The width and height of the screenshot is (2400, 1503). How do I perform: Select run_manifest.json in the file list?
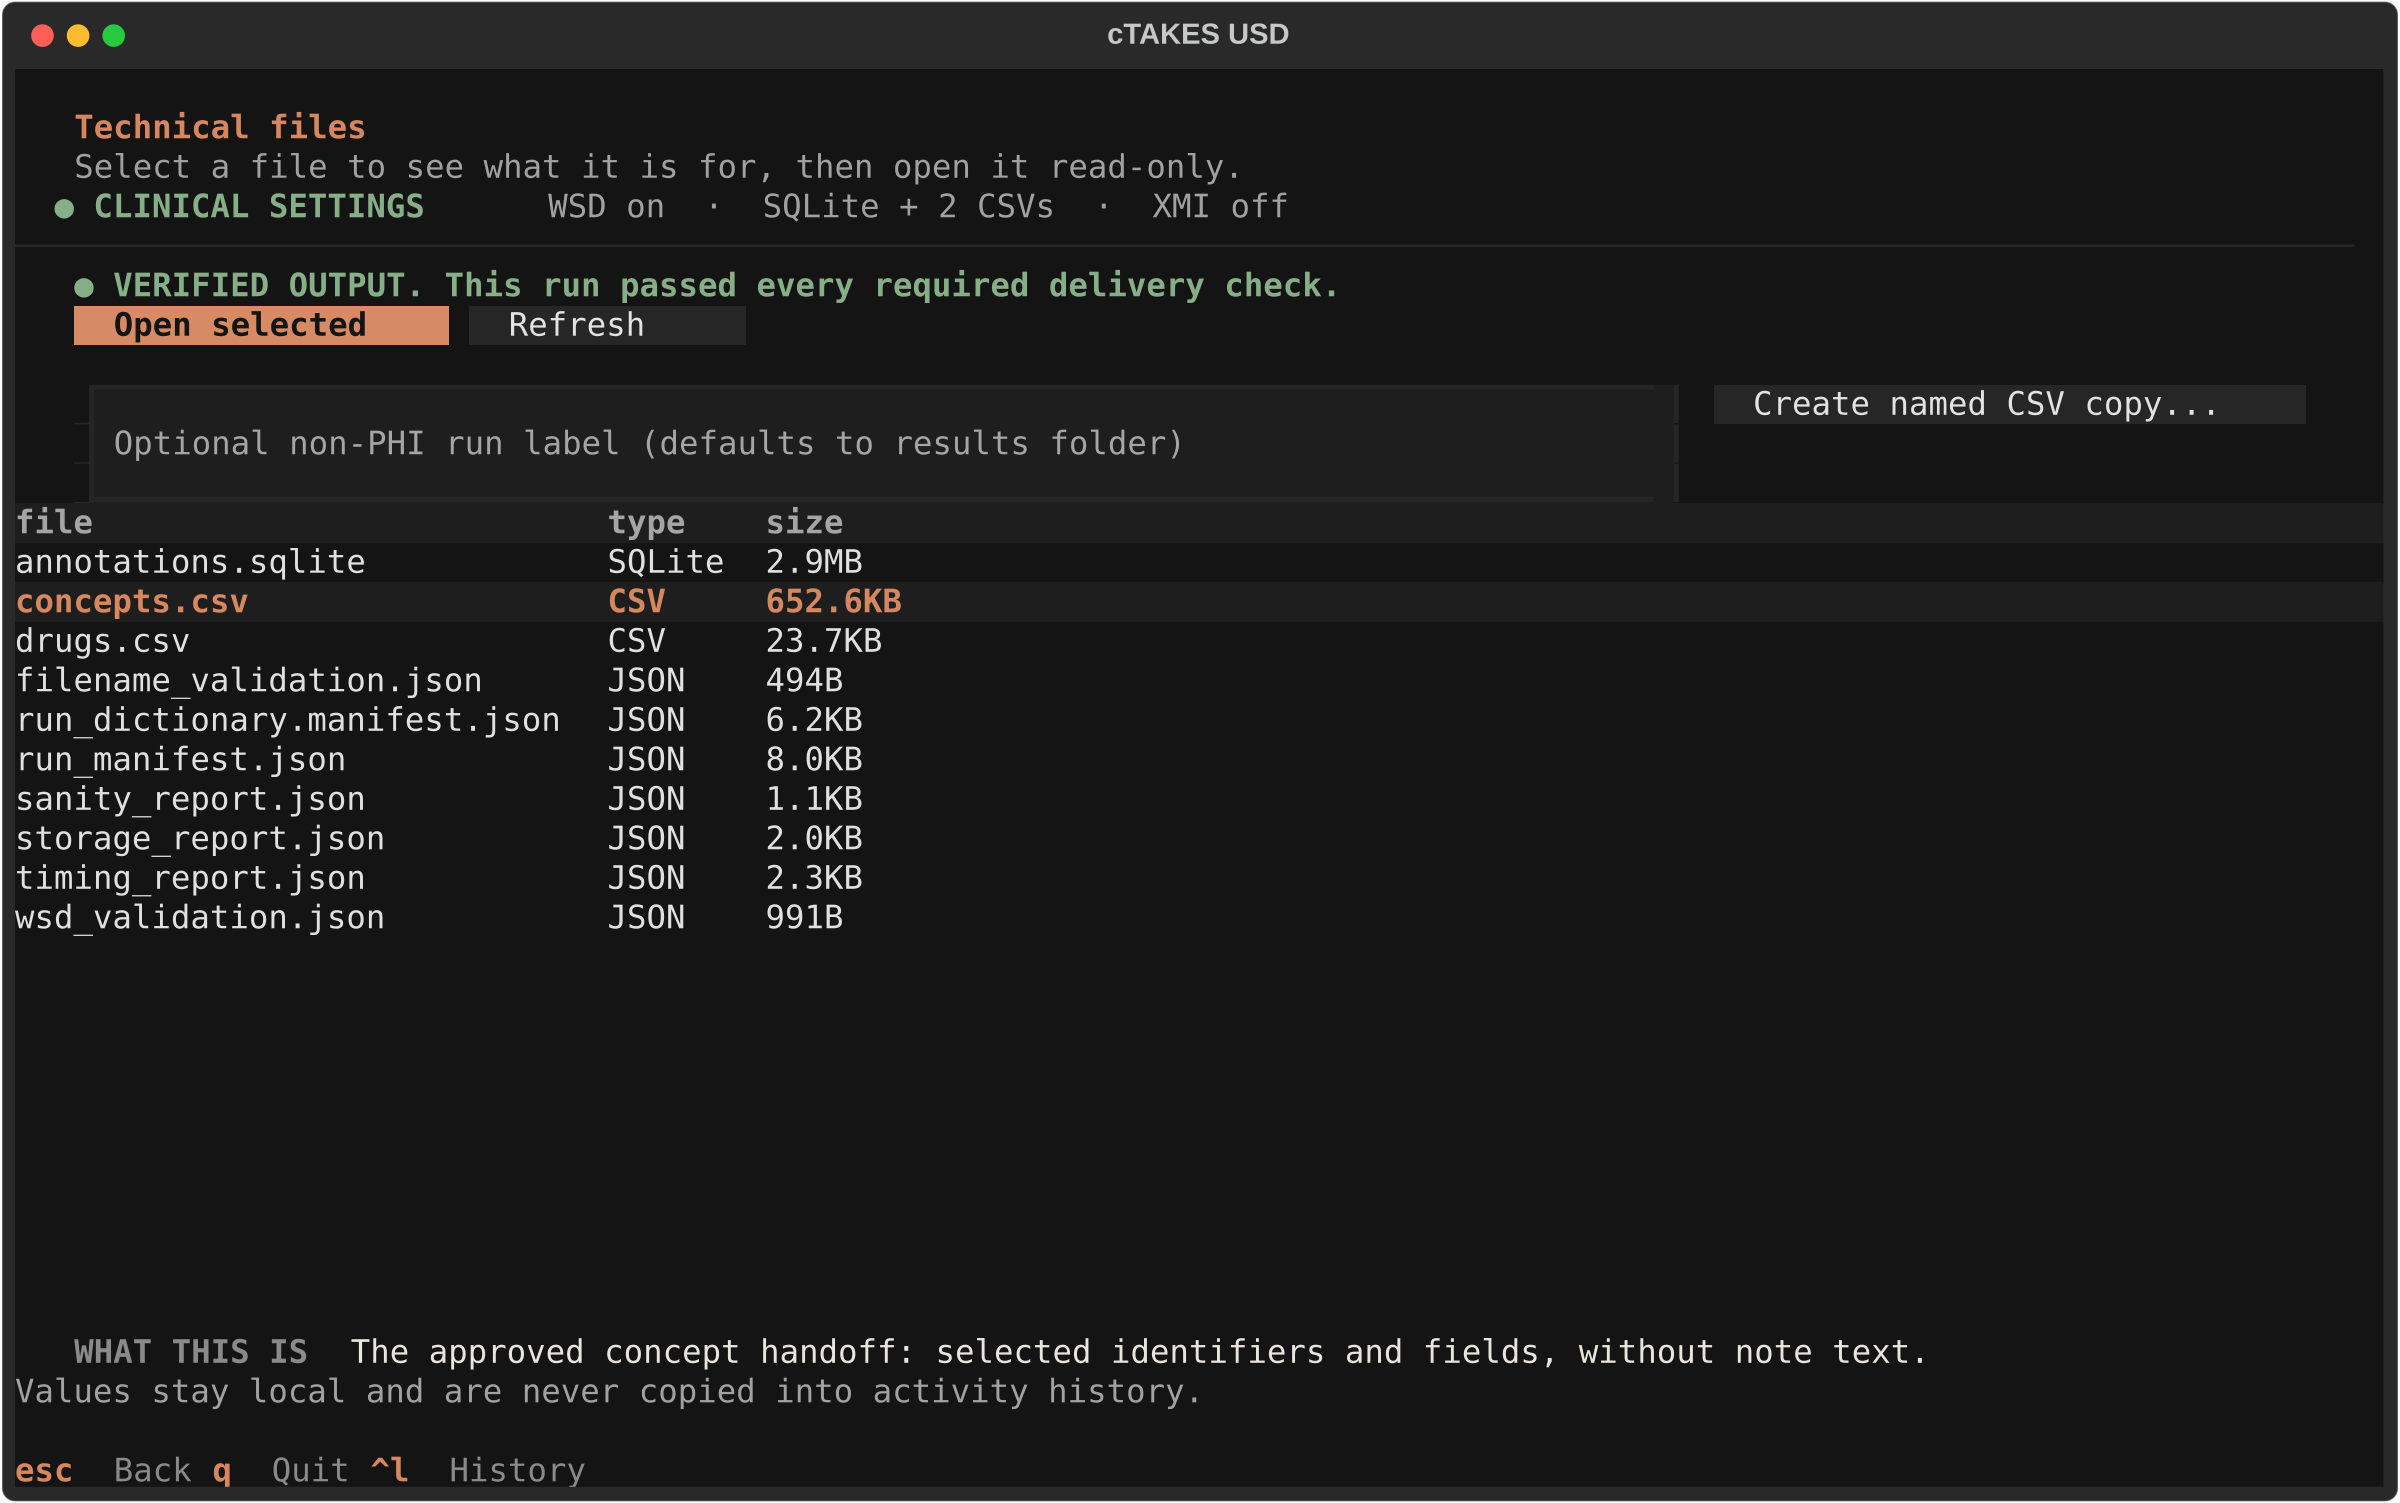click(1198, 760)
